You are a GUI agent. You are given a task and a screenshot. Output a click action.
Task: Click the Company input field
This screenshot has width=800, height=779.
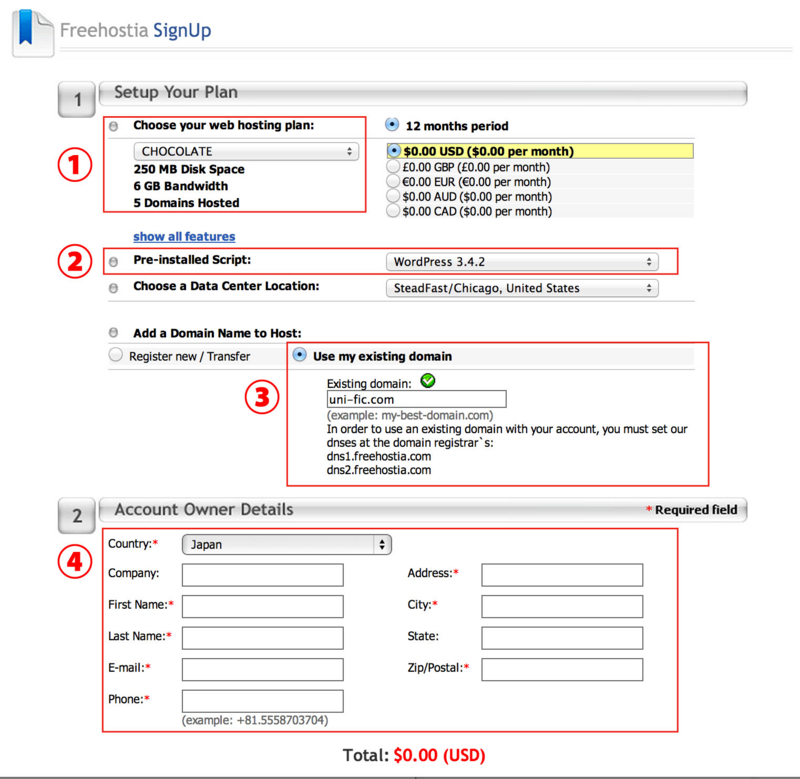(263, 575)
